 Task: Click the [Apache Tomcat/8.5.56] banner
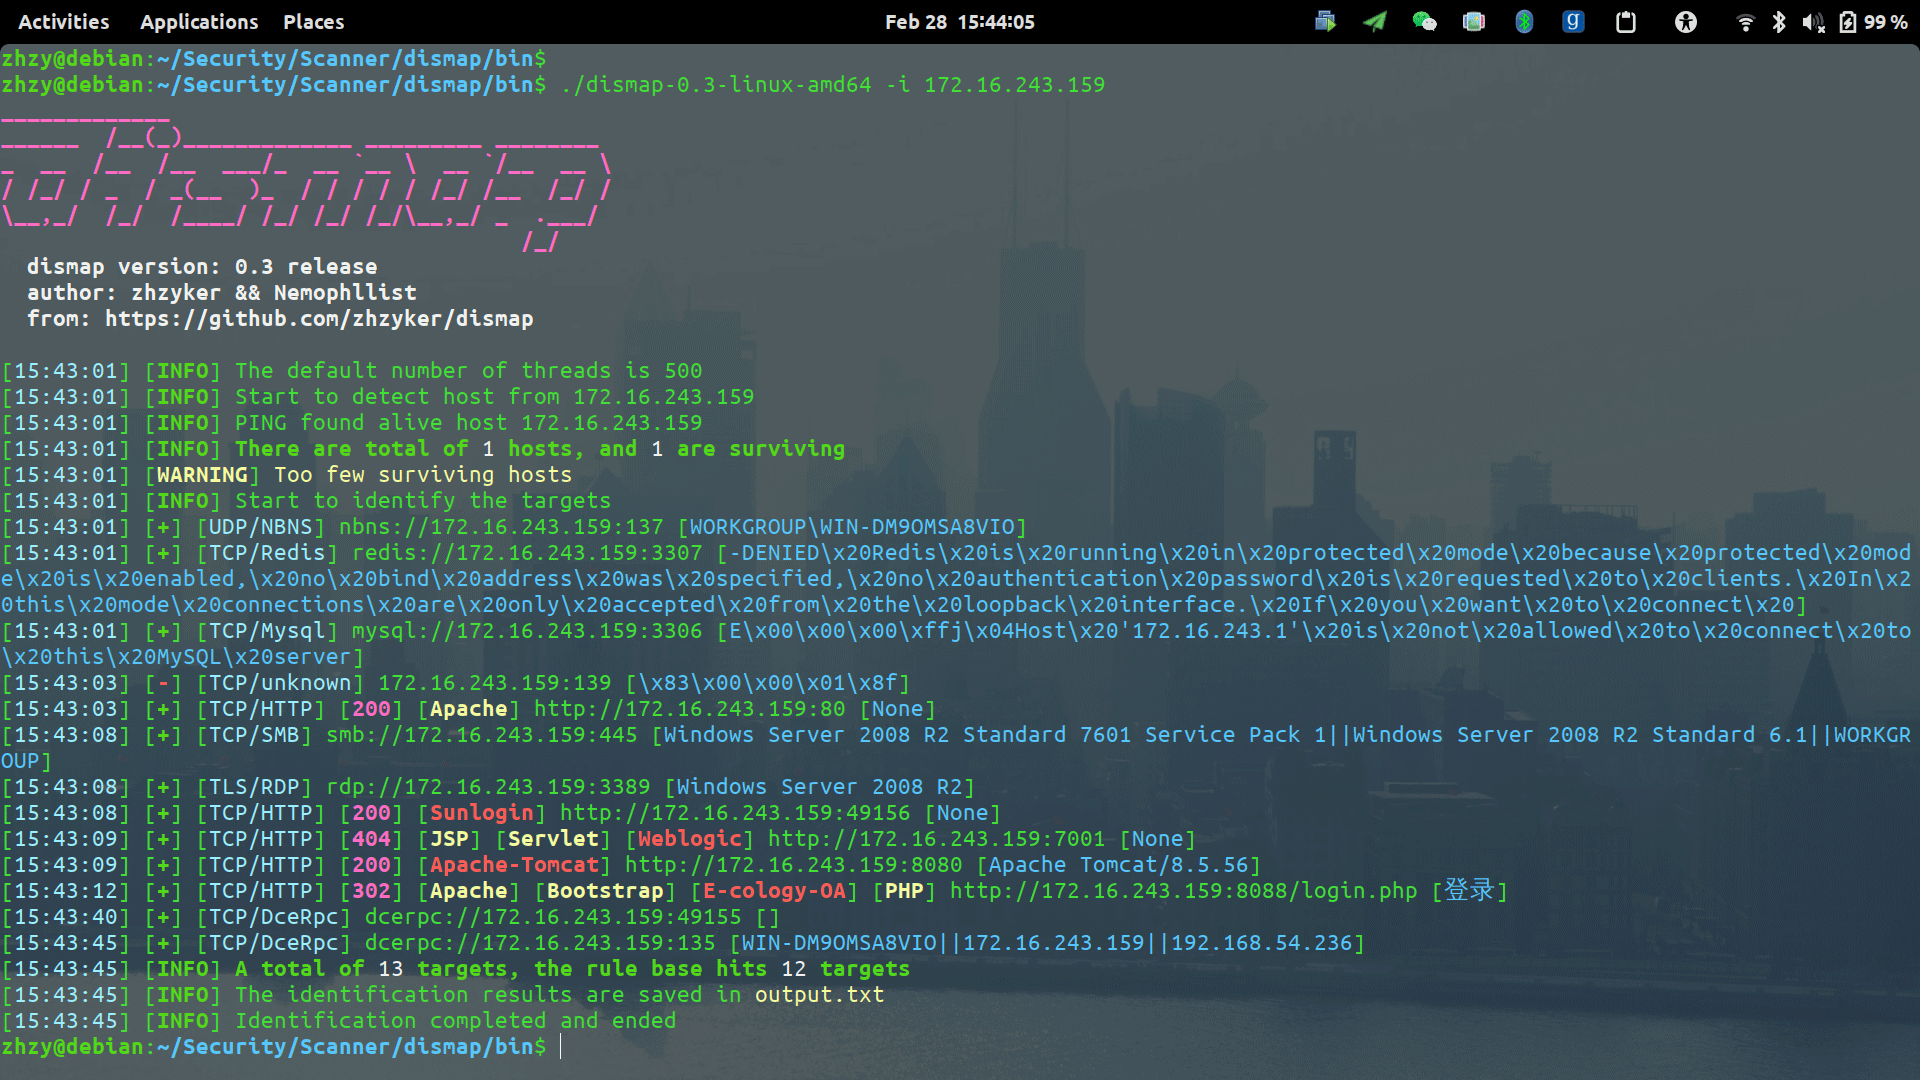[1119, 864]
